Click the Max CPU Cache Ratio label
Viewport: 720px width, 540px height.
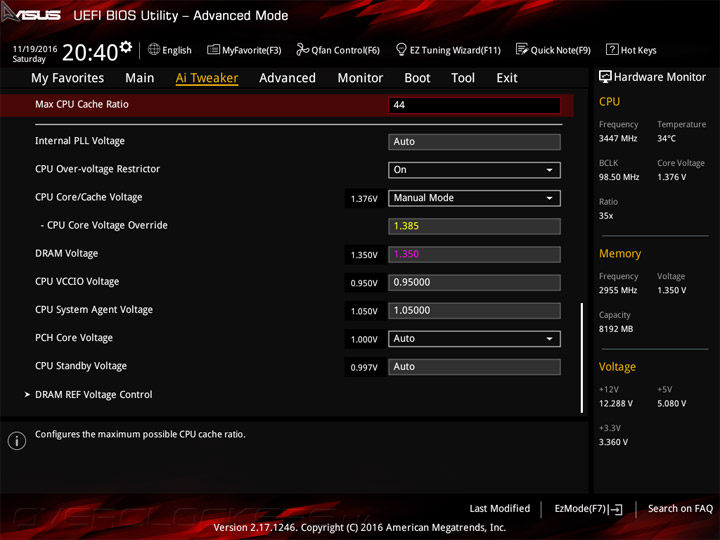82,104
